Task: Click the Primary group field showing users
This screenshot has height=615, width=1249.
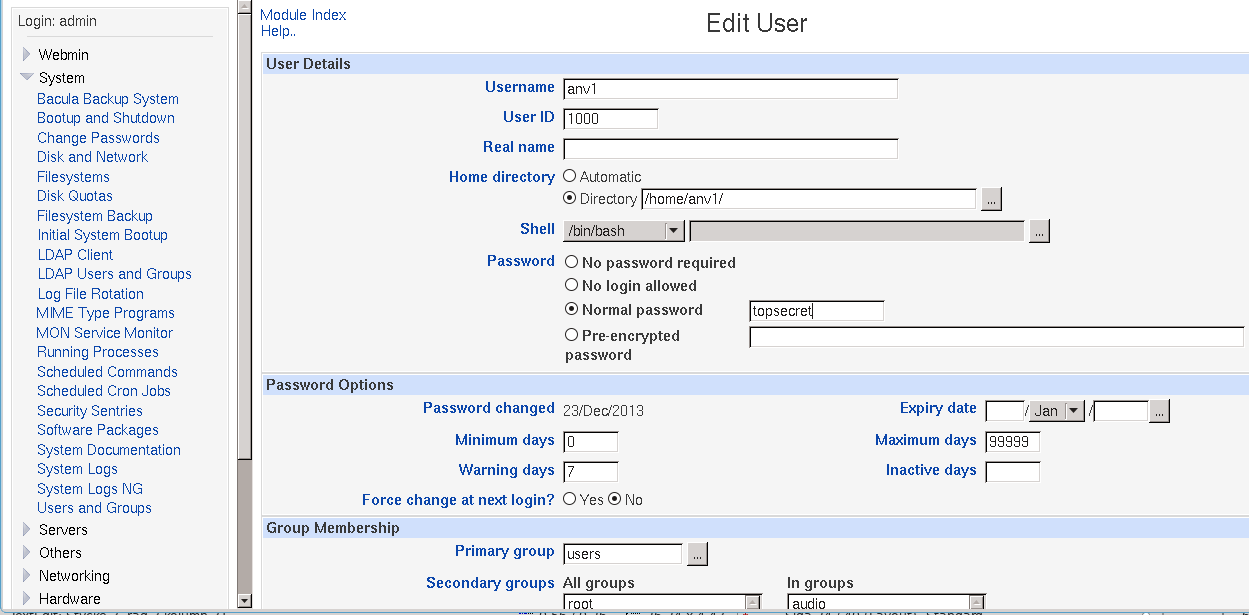Action: coord(623,553)
